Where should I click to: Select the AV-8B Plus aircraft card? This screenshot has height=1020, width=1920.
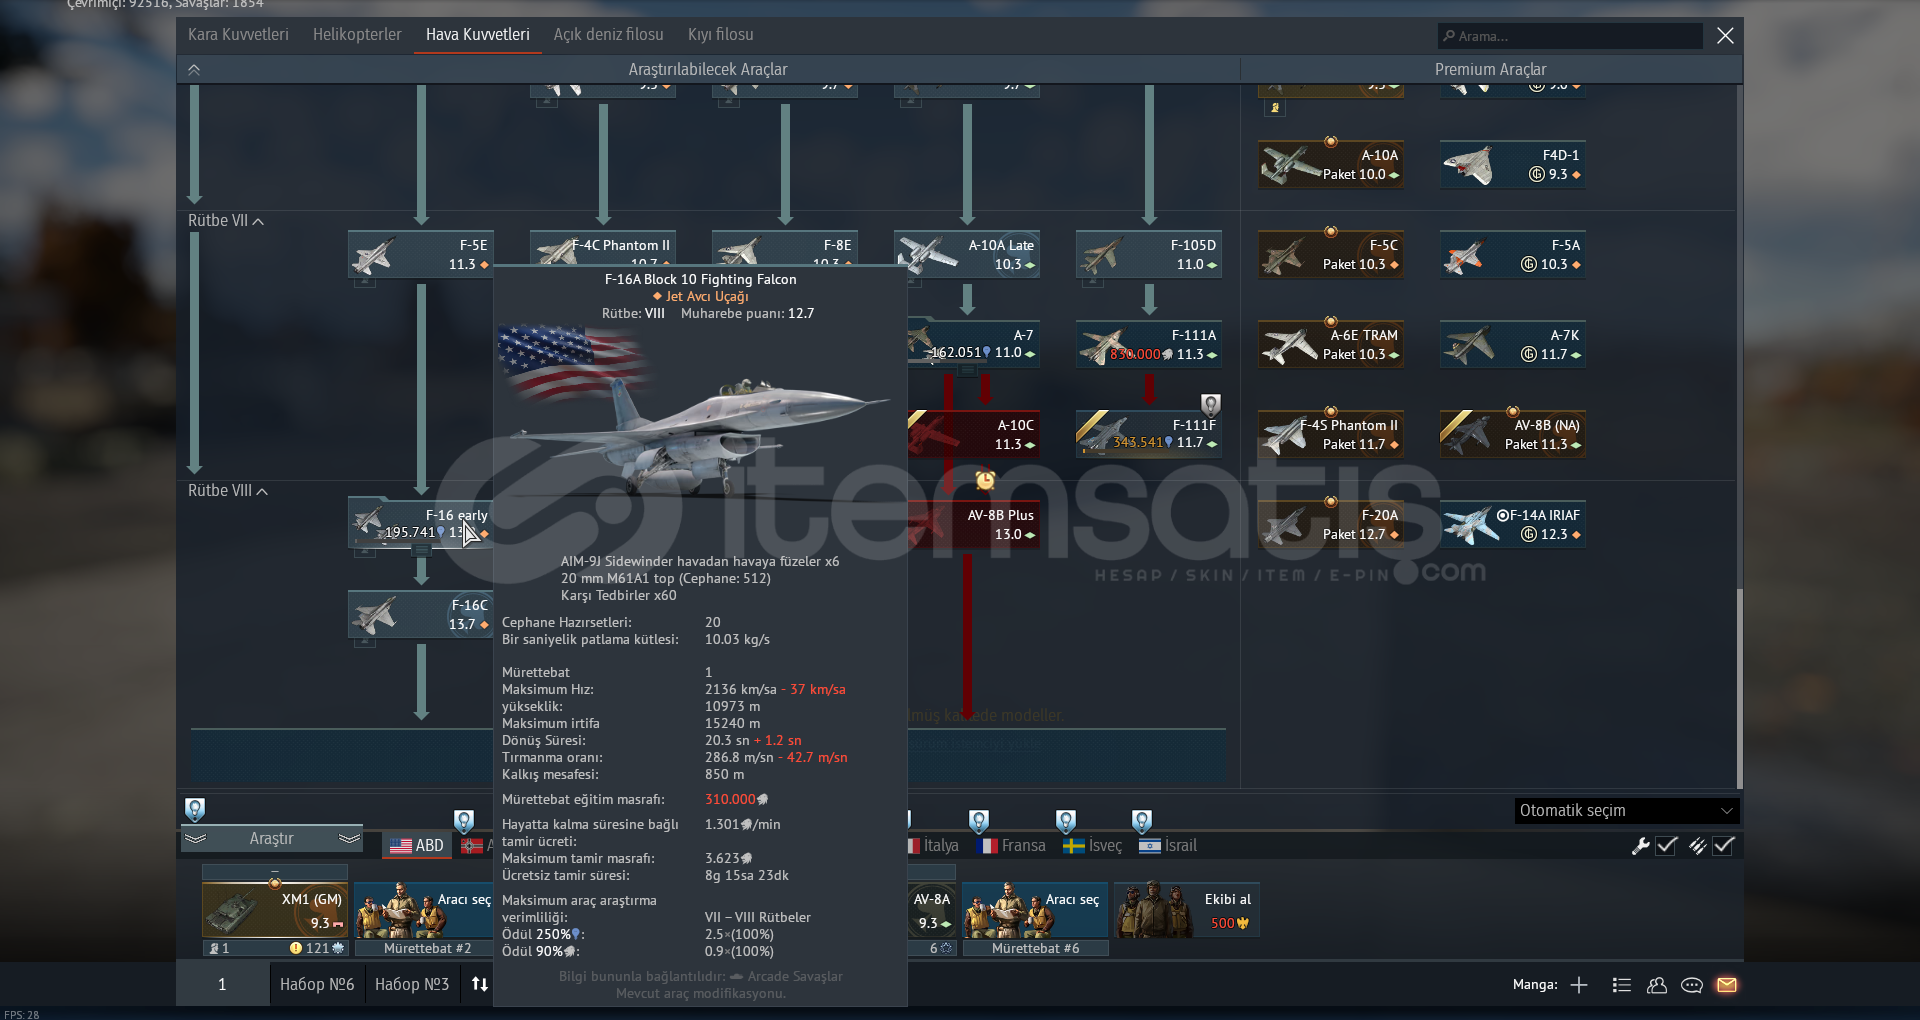[x=973, y=524]
